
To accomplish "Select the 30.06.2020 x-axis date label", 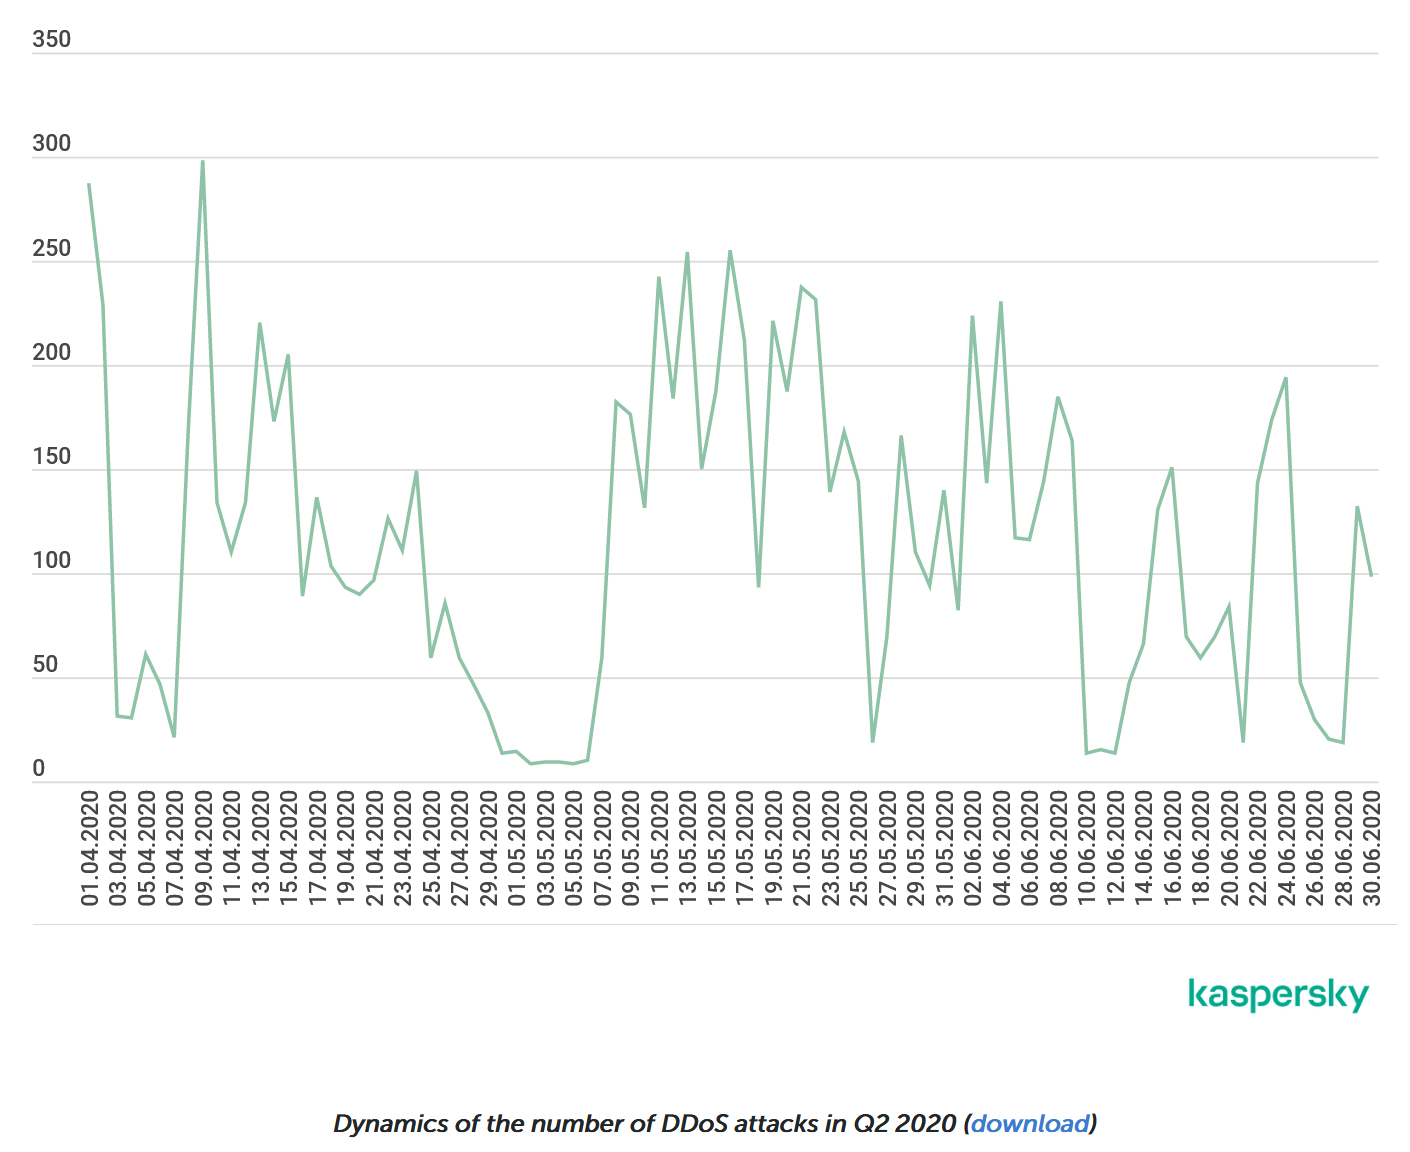I will click(1372, 848).
